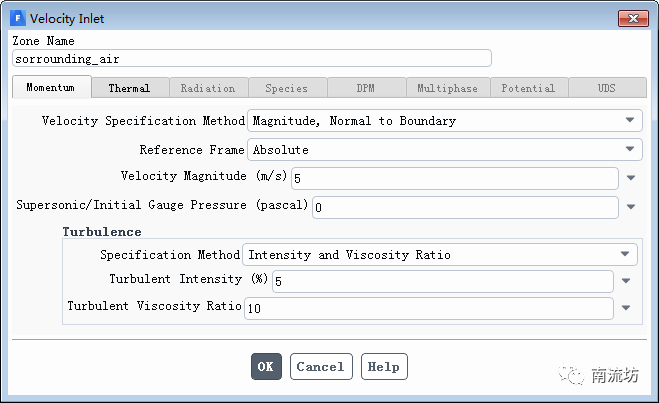Open Help for Velocity Inlet
Screen dimensions: 659x403
[x=384, y=367]
